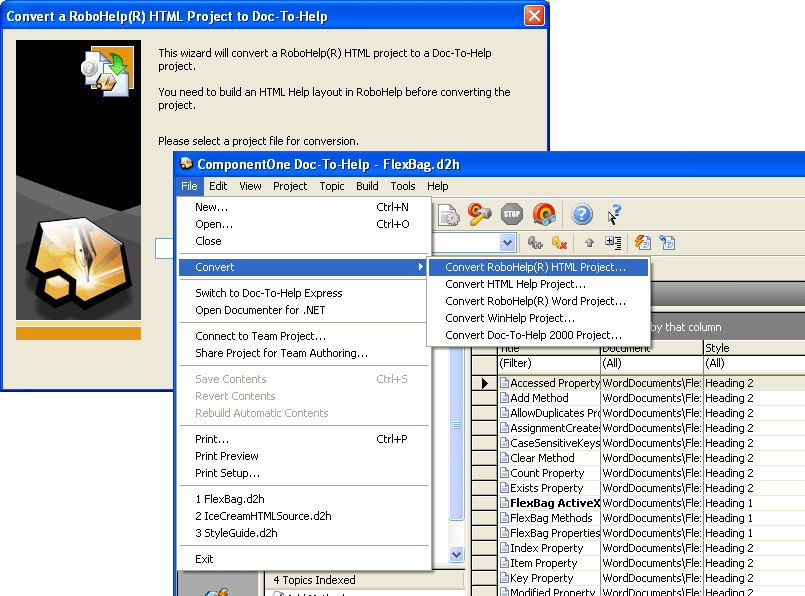Choose Open Documenter for .NET
This screenshot has width=805, height=596.
pos(303,310)
